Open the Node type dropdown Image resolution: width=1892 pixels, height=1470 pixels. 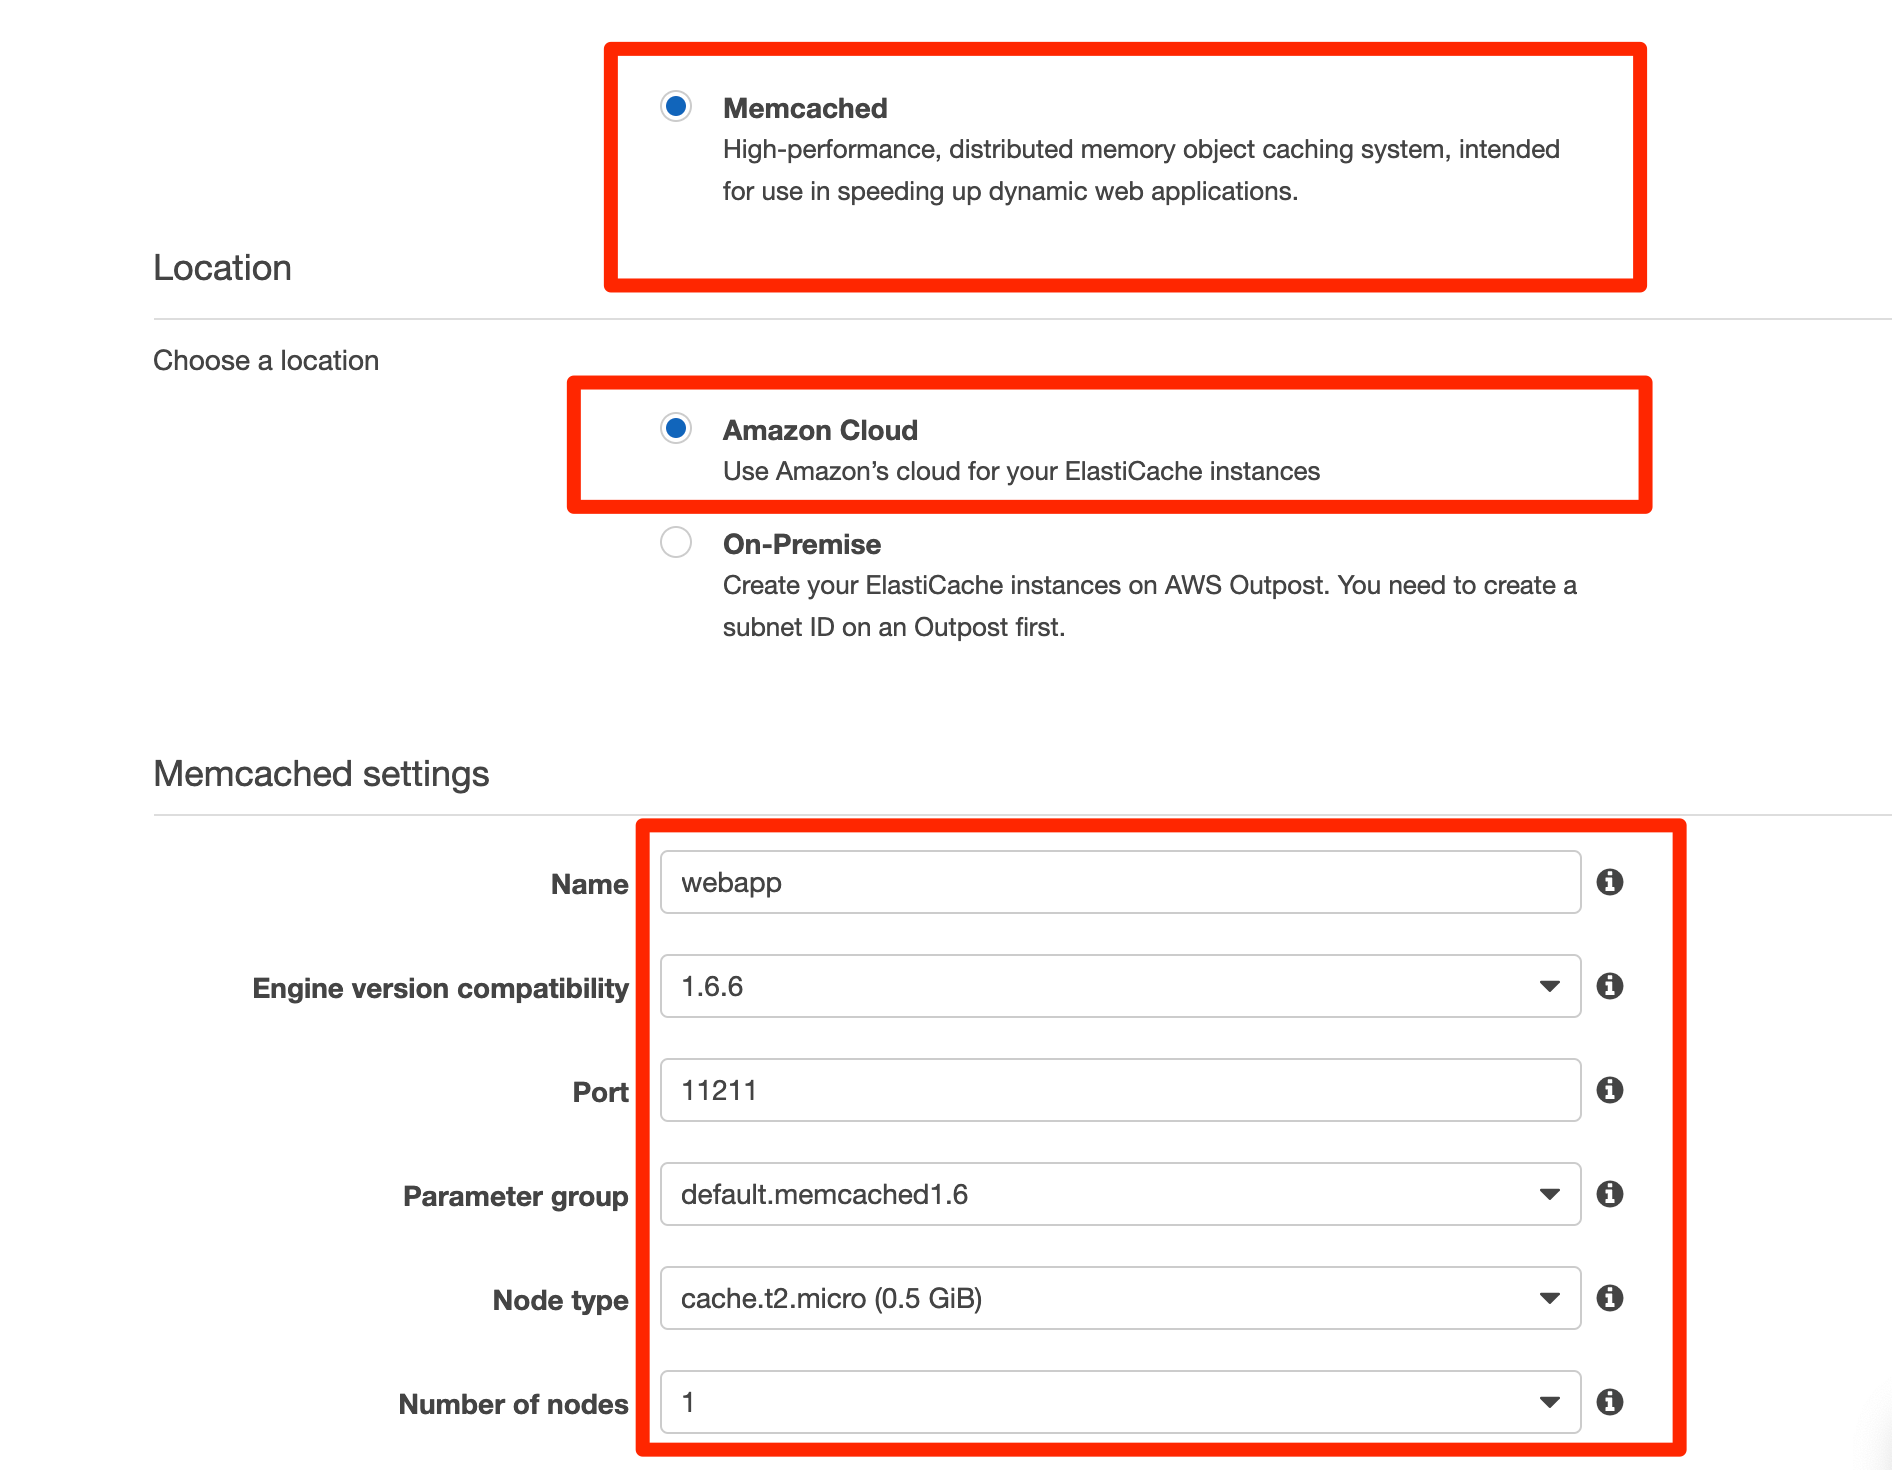coord(1120,1298)
